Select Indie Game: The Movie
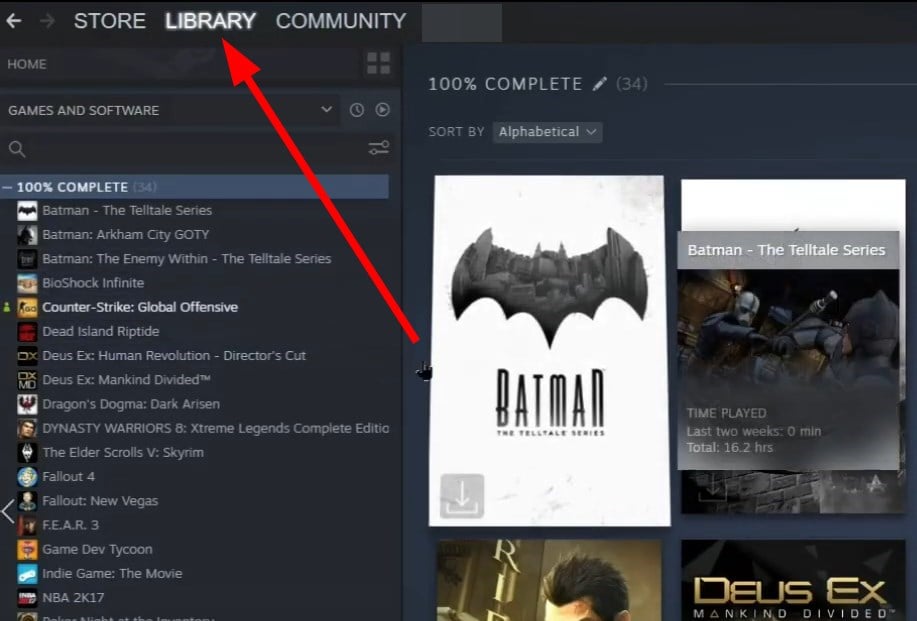917x621 pixels. (112, 574)
